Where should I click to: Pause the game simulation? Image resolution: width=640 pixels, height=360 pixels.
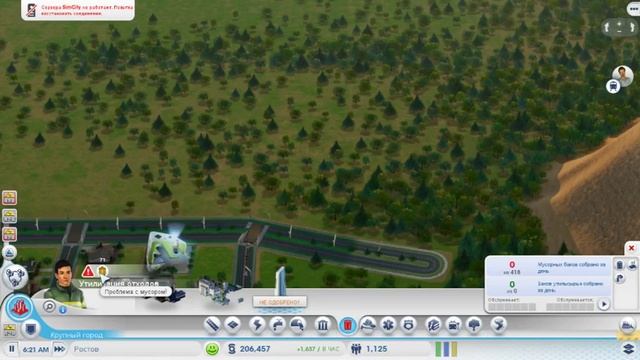11,349
